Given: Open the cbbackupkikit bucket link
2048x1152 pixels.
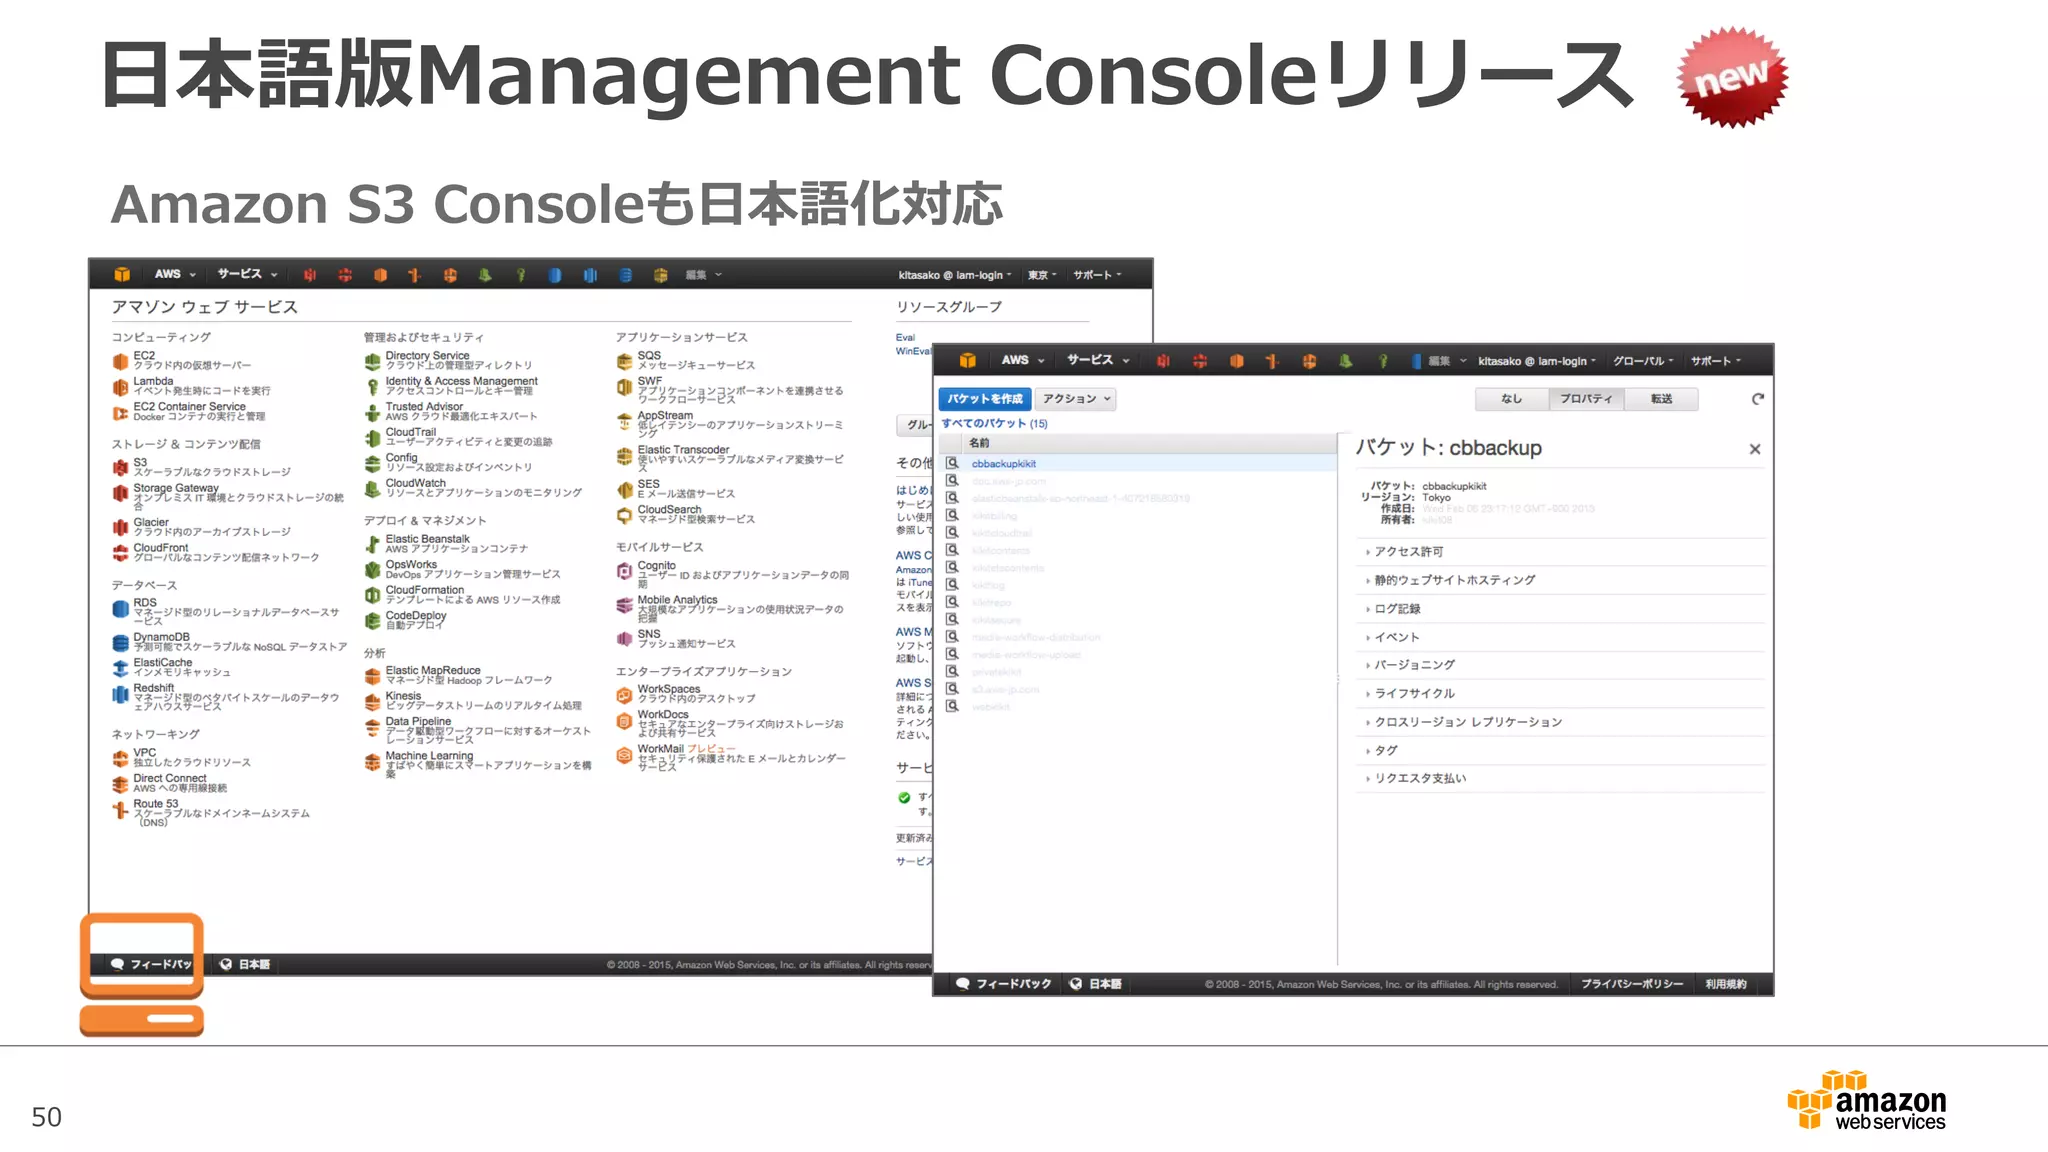Looking at the screenshot, I should tap(1003, 464).
